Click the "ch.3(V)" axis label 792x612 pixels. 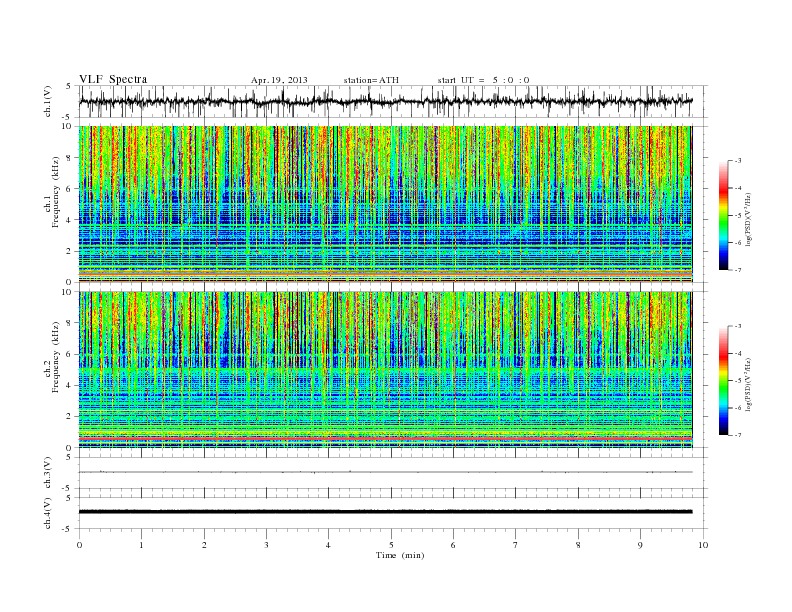click(48, 473)
